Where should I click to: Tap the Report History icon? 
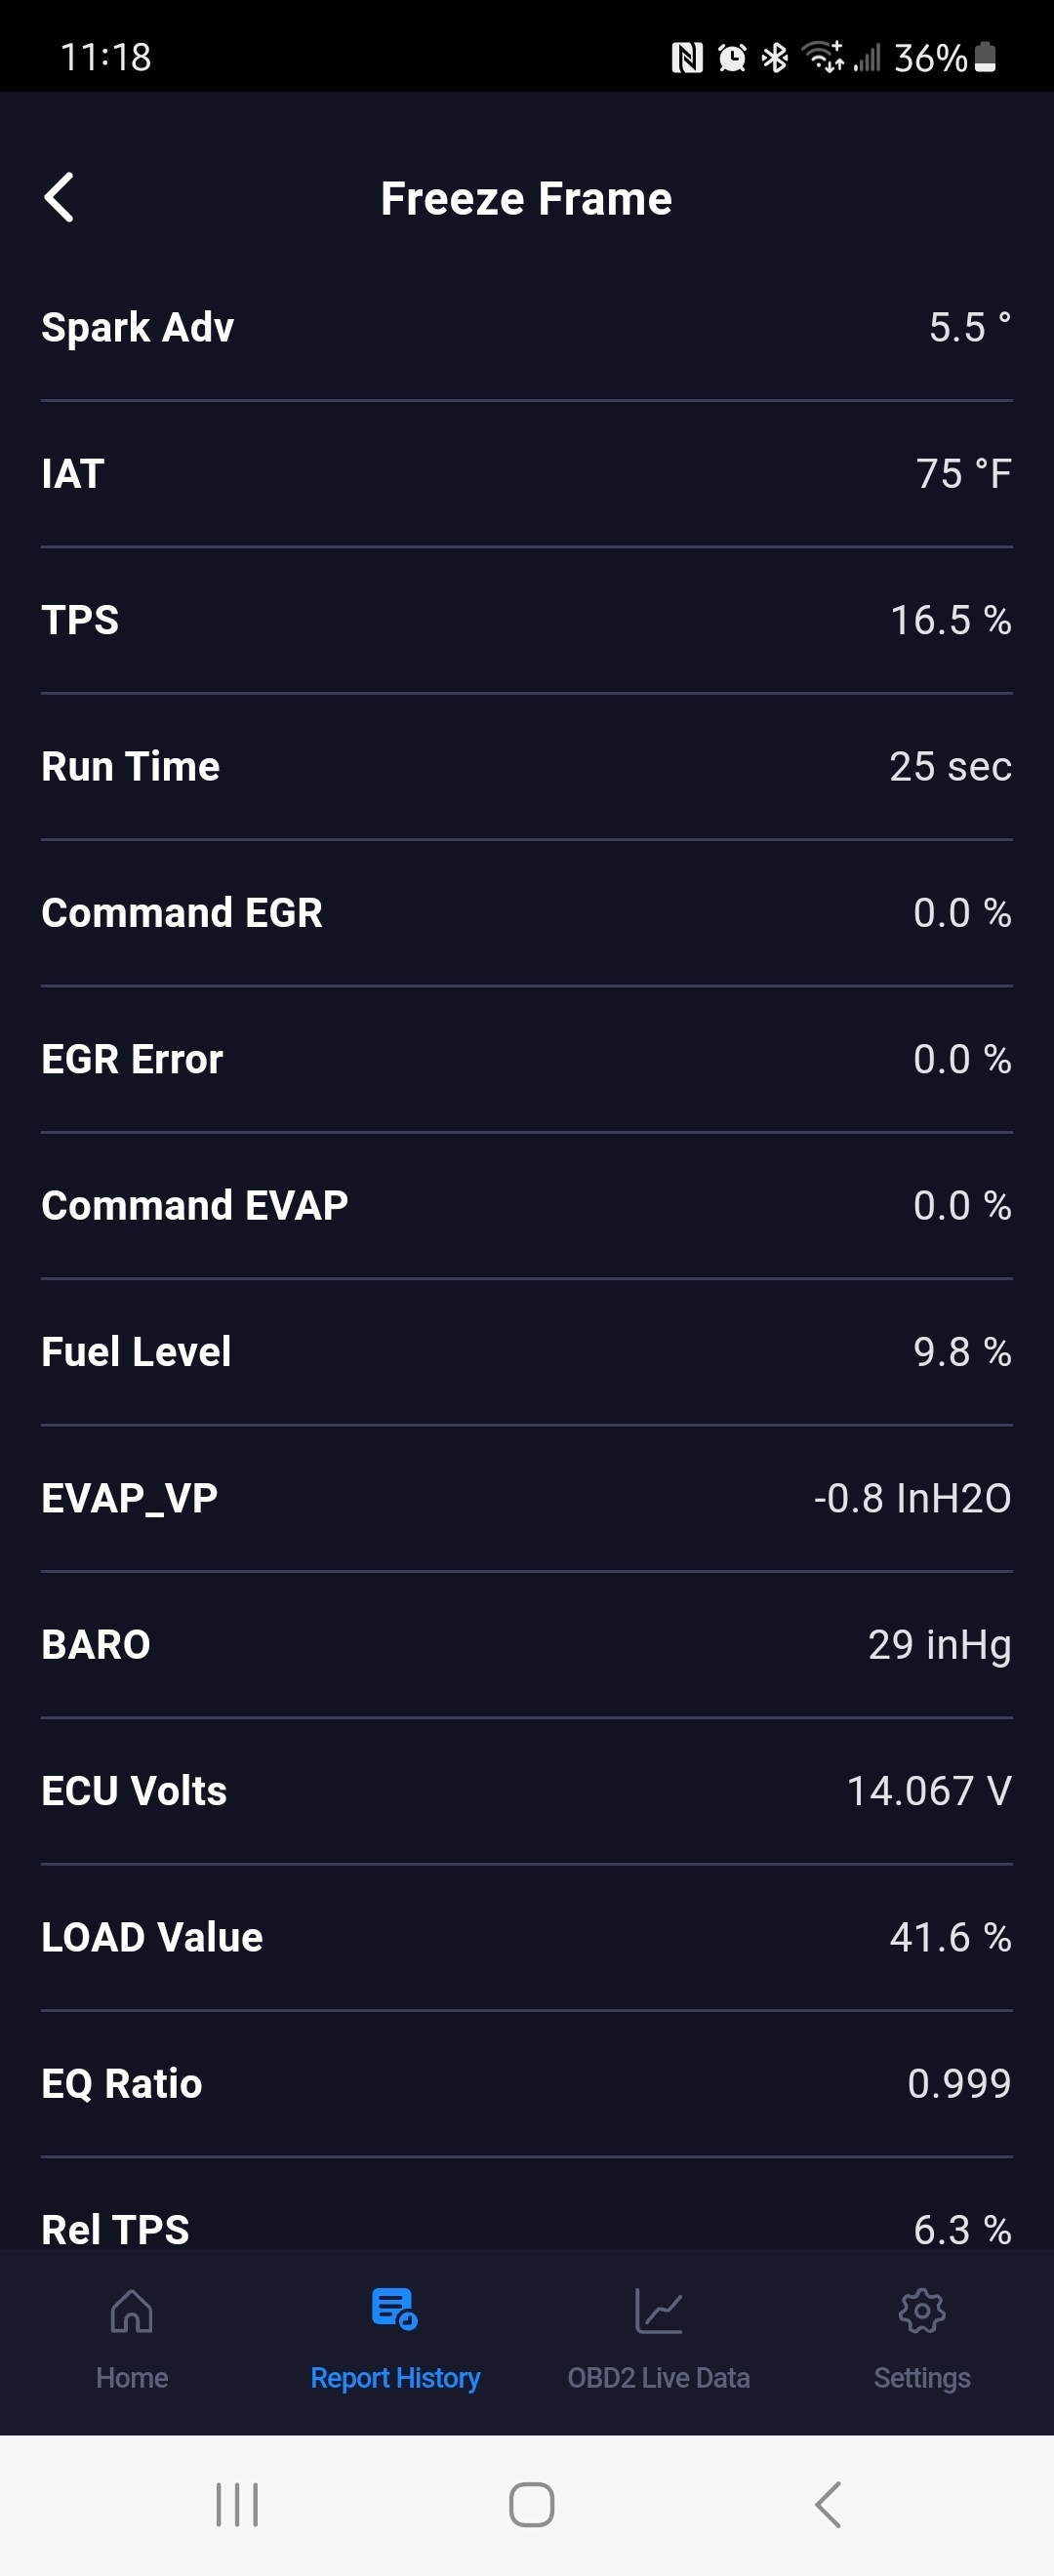coord(394,2309)
